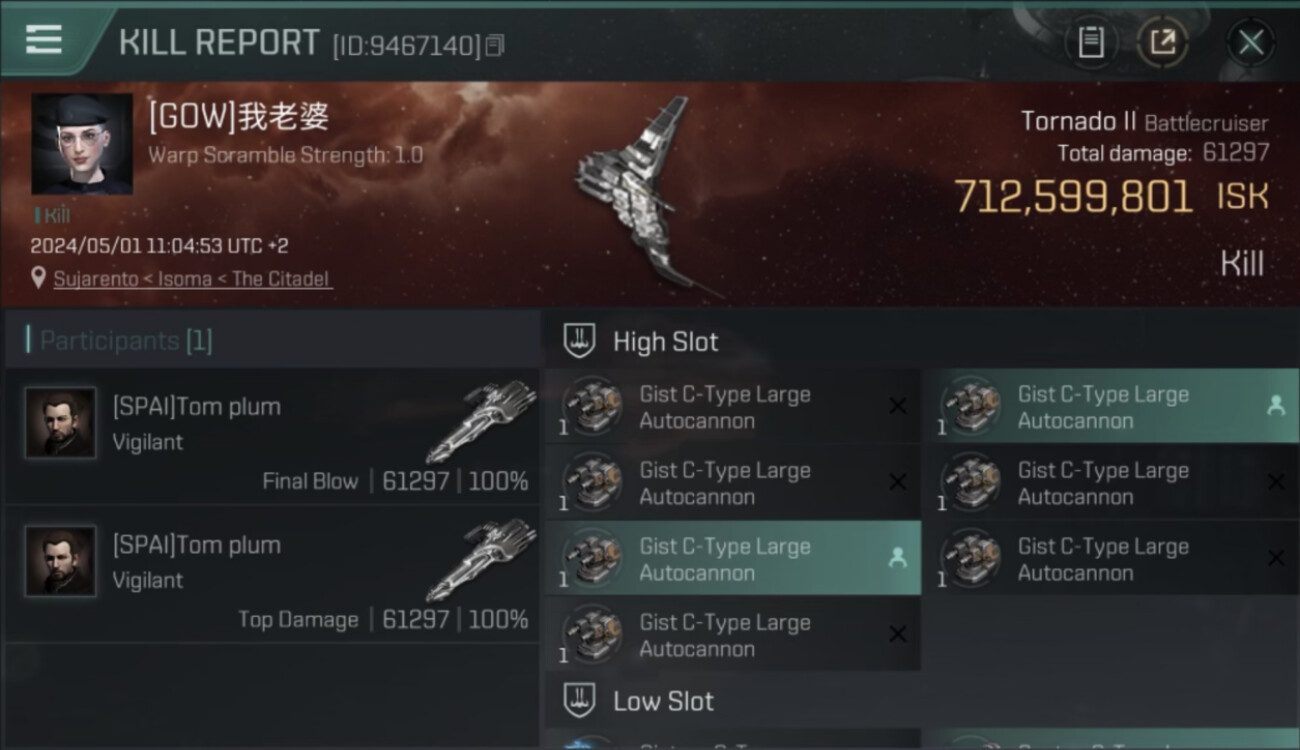Select the High Slot section header

665,342
